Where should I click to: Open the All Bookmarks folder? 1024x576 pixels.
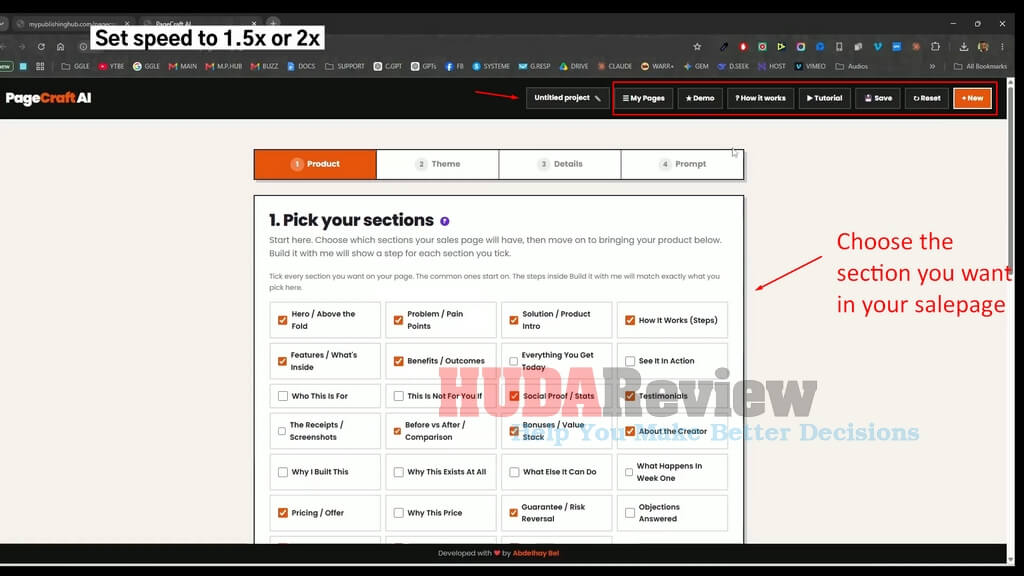980,67
